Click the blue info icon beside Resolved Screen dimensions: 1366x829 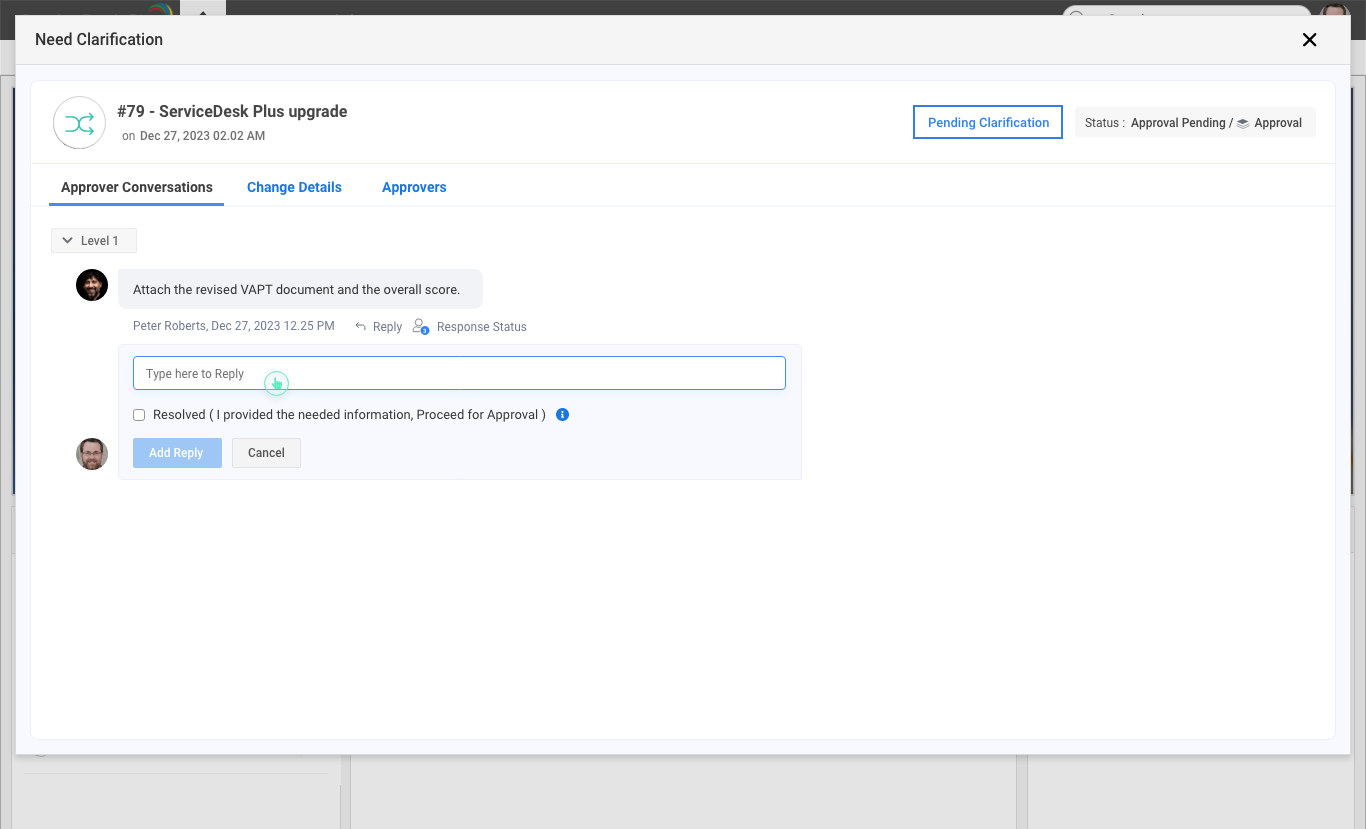pyautogui.click(x=562, y=415)
